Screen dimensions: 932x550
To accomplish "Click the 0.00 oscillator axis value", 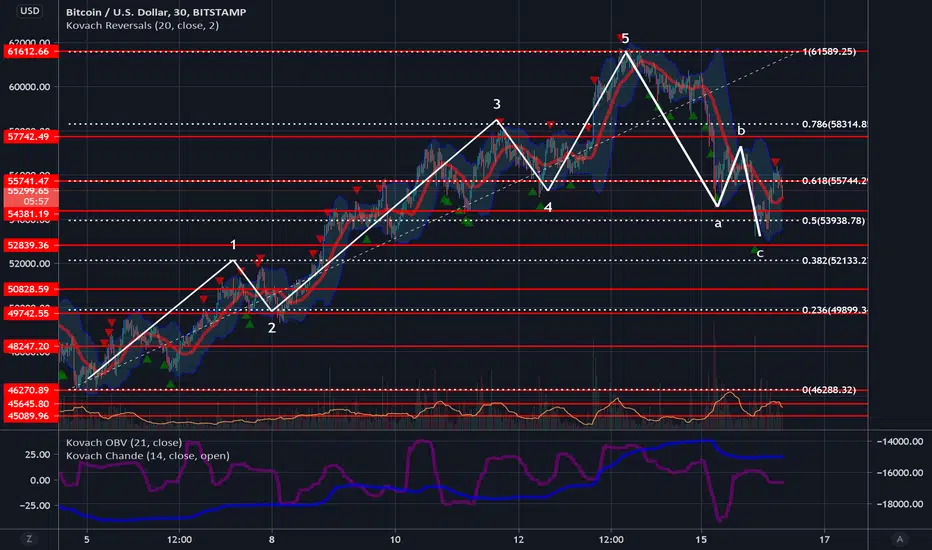I will coord(40,480).
